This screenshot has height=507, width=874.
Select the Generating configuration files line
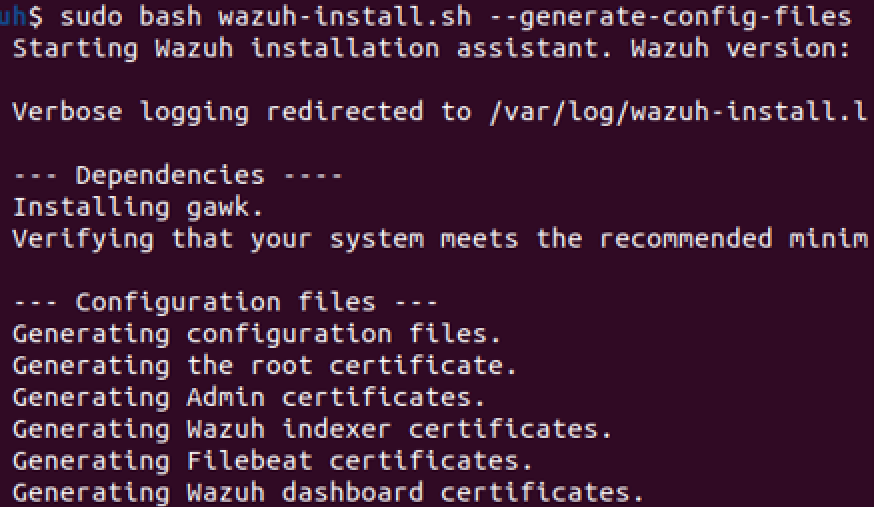[257, 334]
